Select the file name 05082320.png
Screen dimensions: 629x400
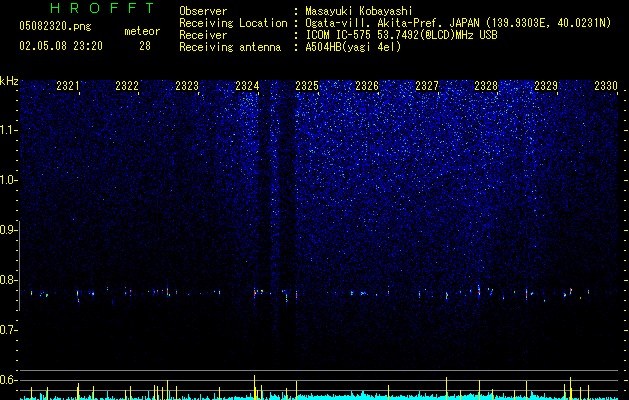(55, 26)
